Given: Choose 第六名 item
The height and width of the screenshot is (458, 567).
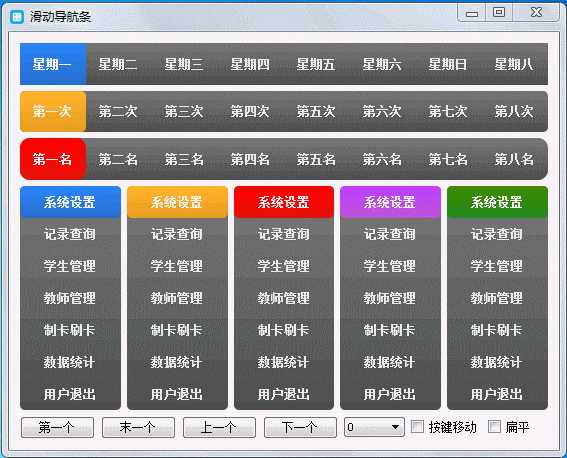Looking at the screenshot, I should tap(382, 159).
